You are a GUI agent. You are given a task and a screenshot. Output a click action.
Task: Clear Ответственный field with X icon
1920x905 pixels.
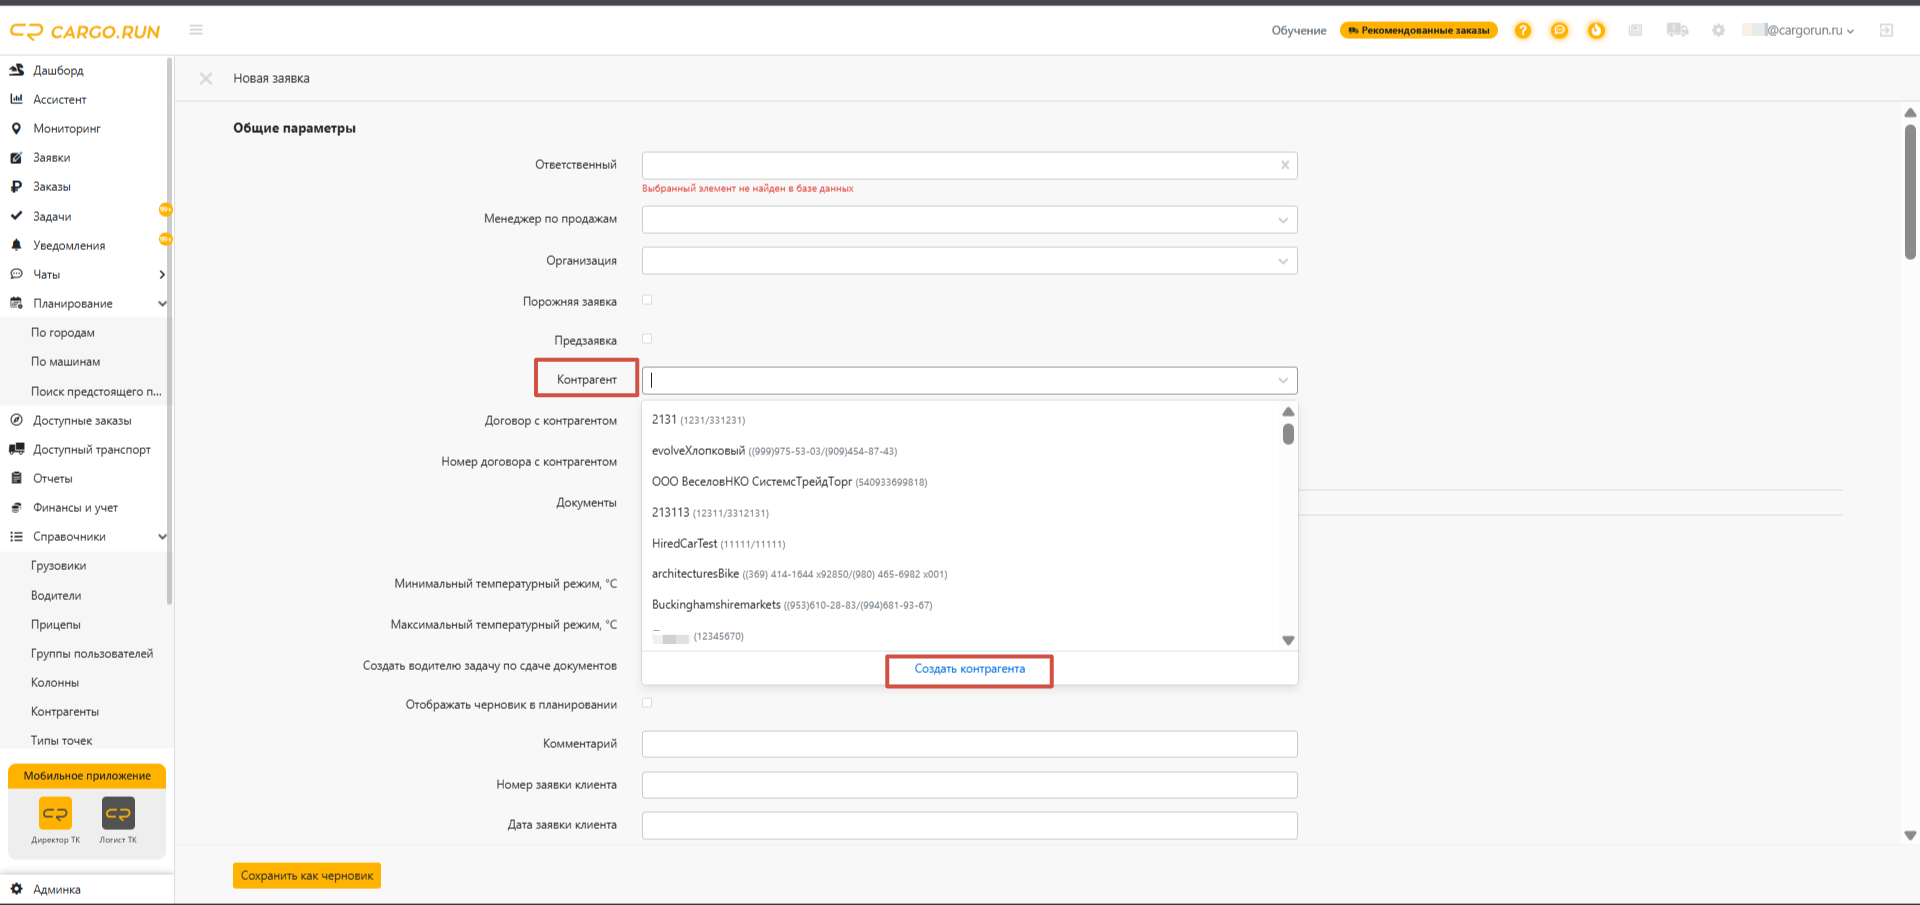[x=1285, y=165]
